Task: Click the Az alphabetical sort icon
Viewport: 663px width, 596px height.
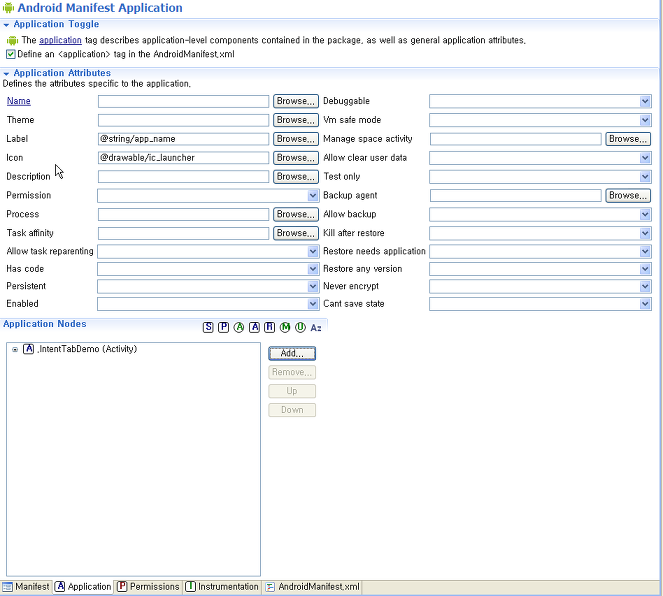Action: click(316, 328)
